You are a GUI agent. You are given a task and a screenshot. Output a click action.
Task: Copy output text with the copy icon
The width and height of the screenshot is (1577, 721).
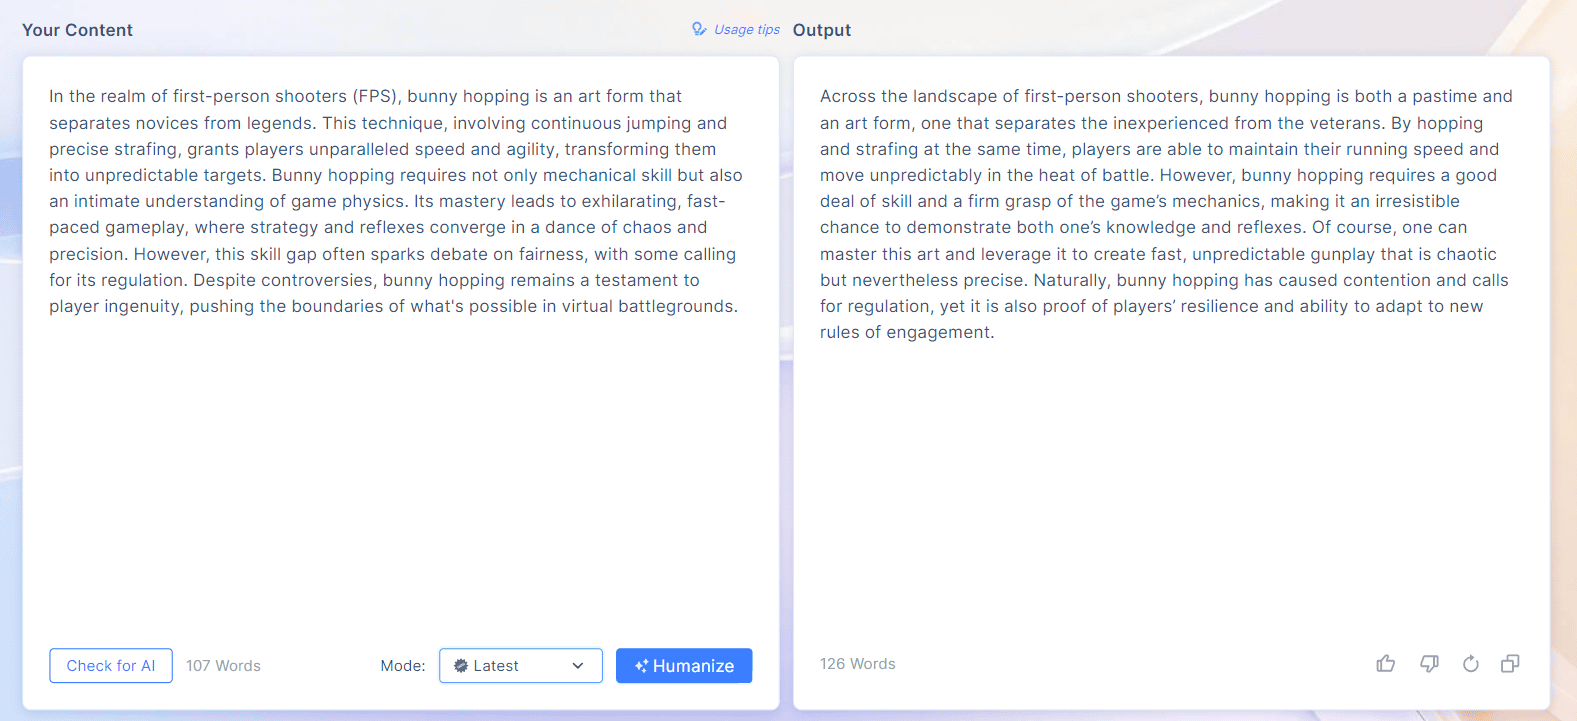click(1510, 664)
